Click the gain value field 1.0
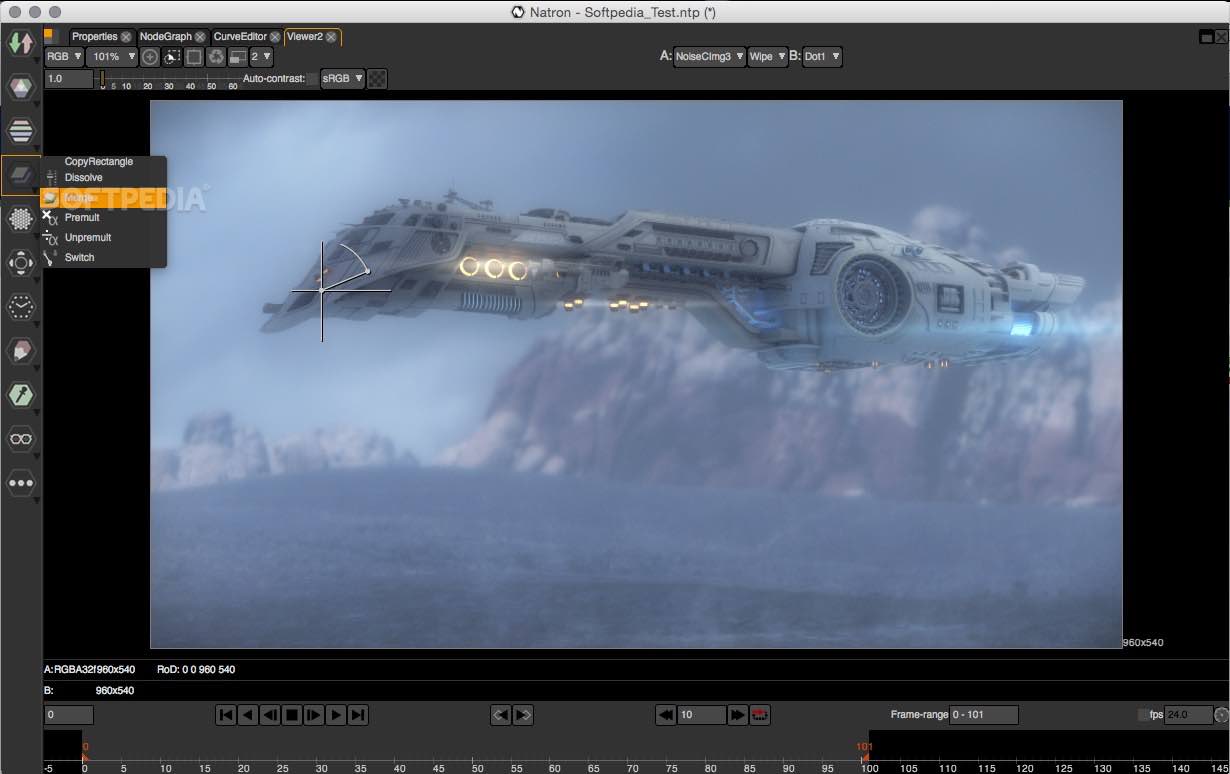The width and height of the screenshot is (1230, 774). point(69,78)
